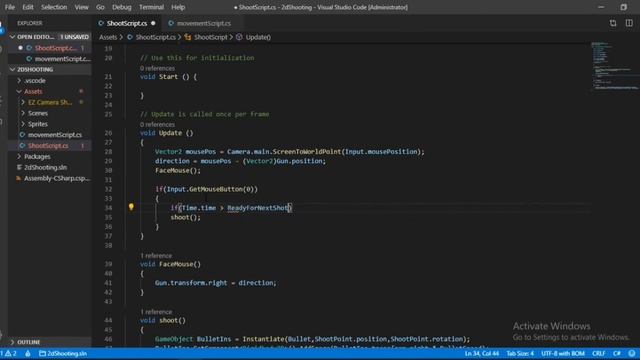Open the Edit menu
Image resolution: width=640 pixels, height=360 pixels.
28,7
